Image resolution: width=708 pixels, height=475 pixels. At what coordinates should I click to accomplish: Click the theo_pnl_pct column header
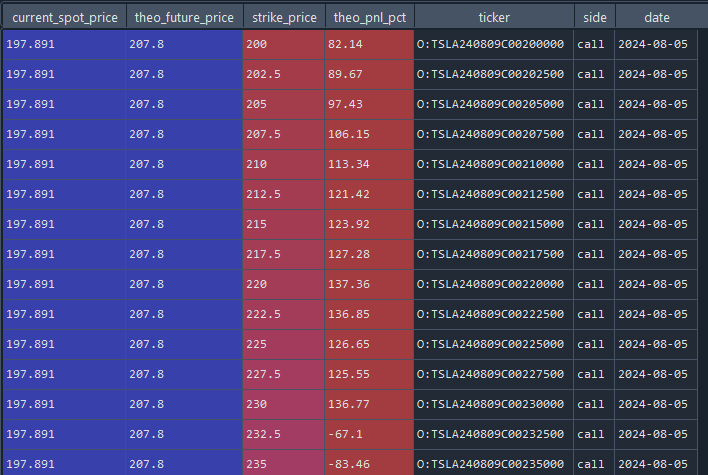(x=369, y=18)
